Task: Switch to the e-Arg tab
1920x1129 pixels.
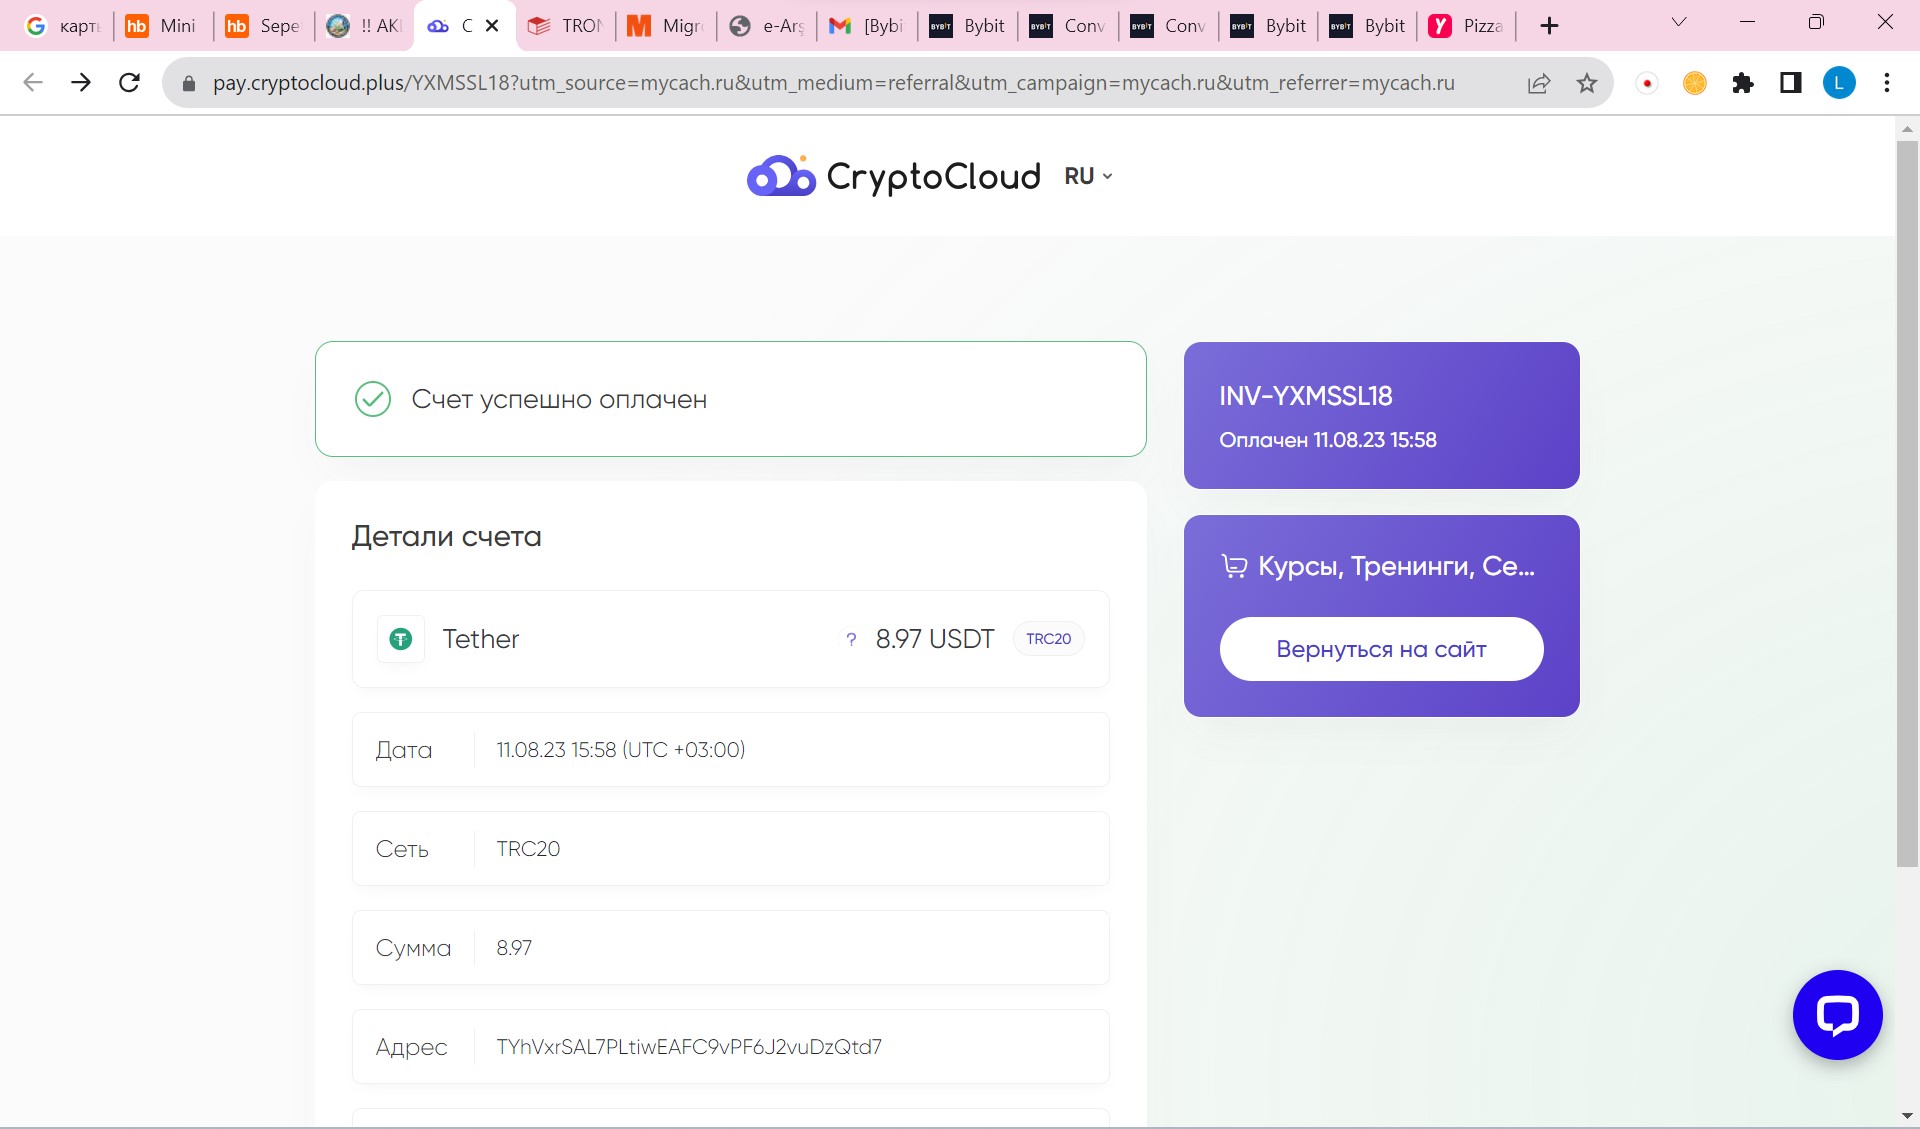Action: pos(766,26)
